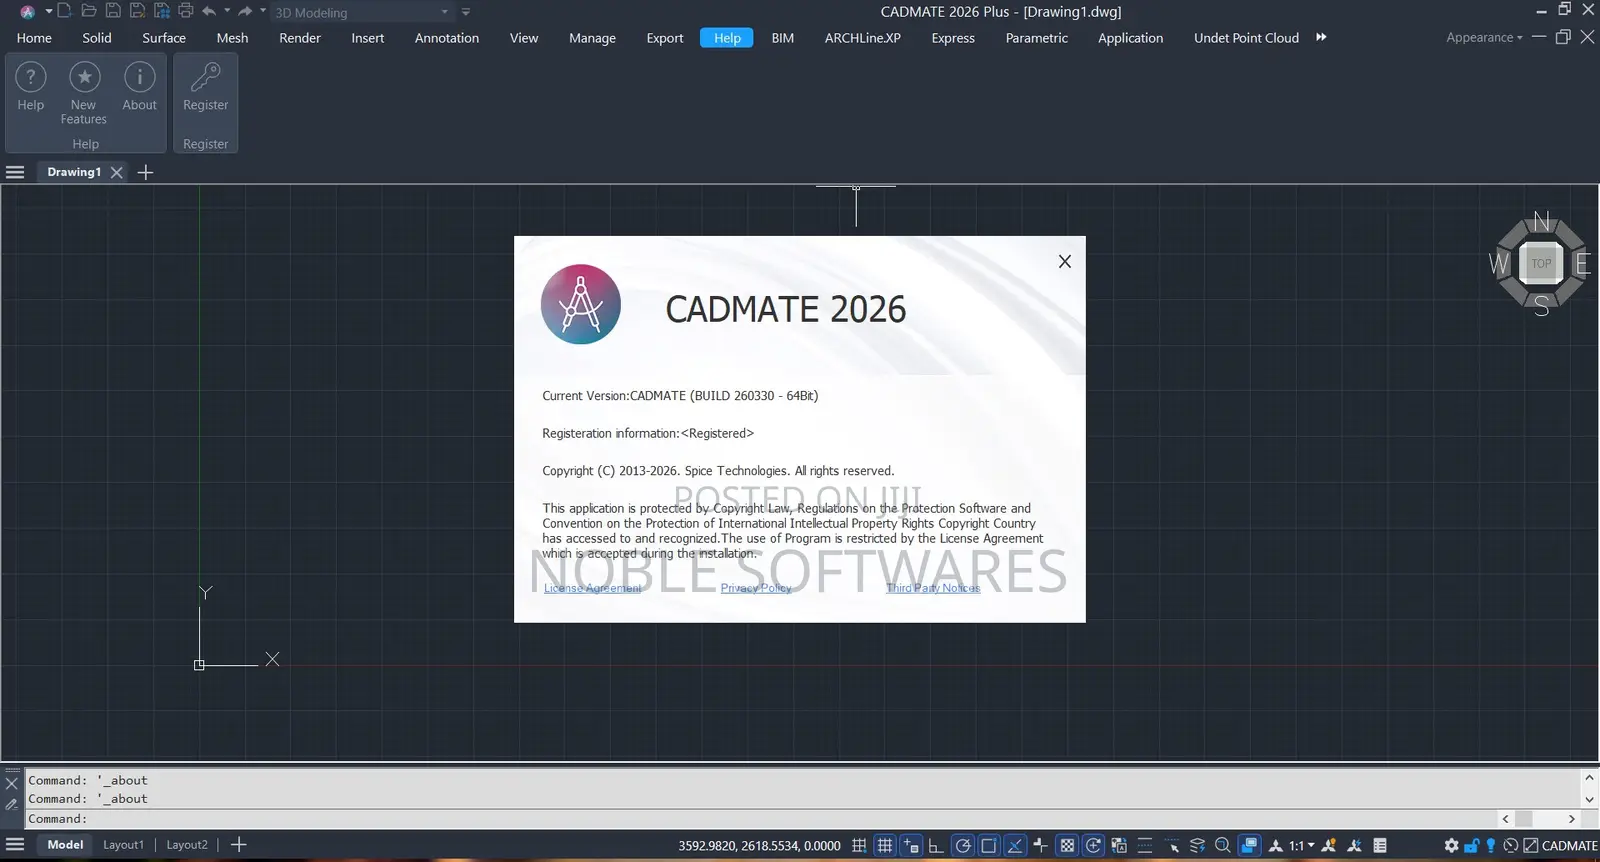The width and height of the screenshot is (1600, 862).
Task: Open the Third Party Notices link
Action: [x=933, y=588]
